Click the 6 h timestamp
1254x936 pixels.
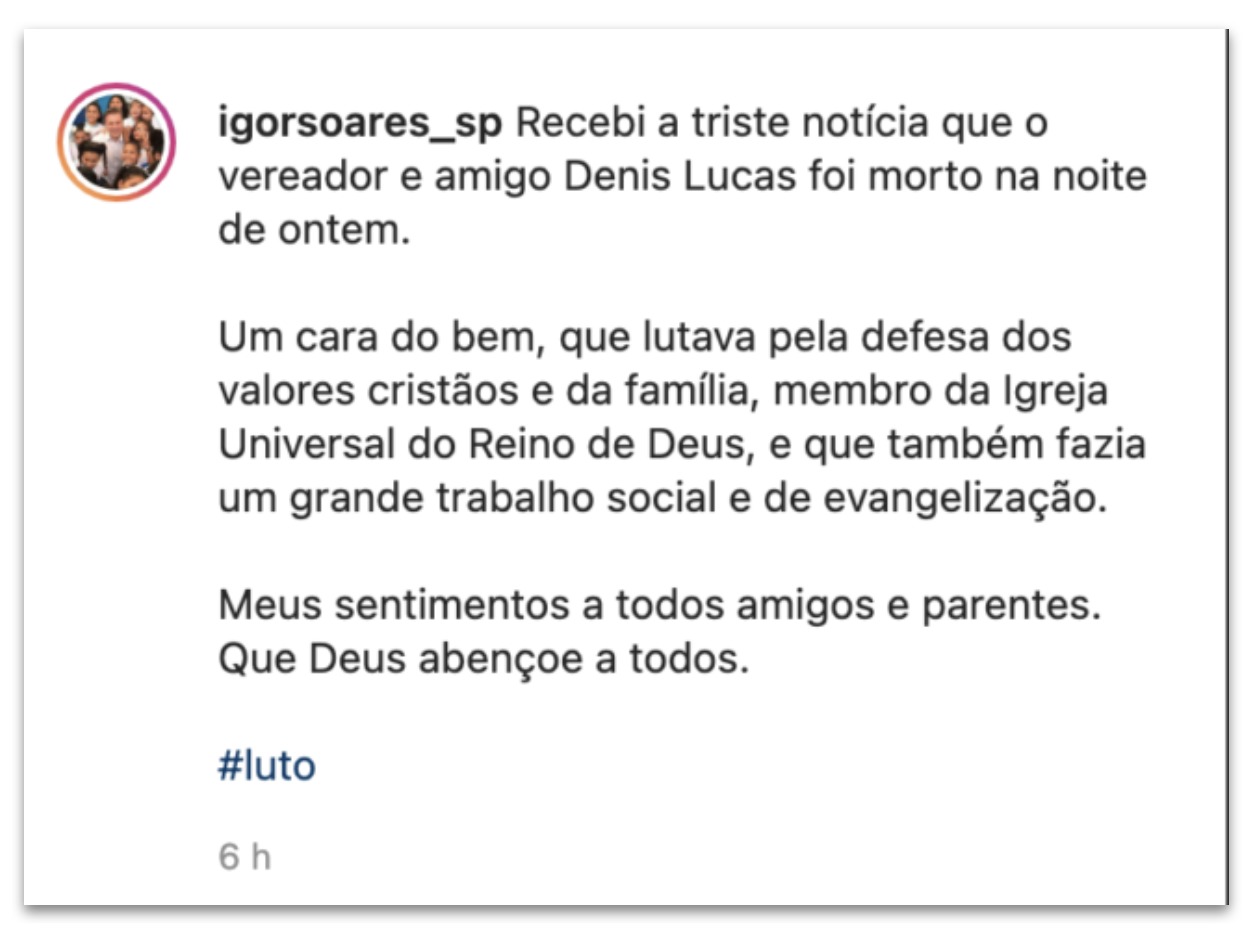(x=245, y=857)
